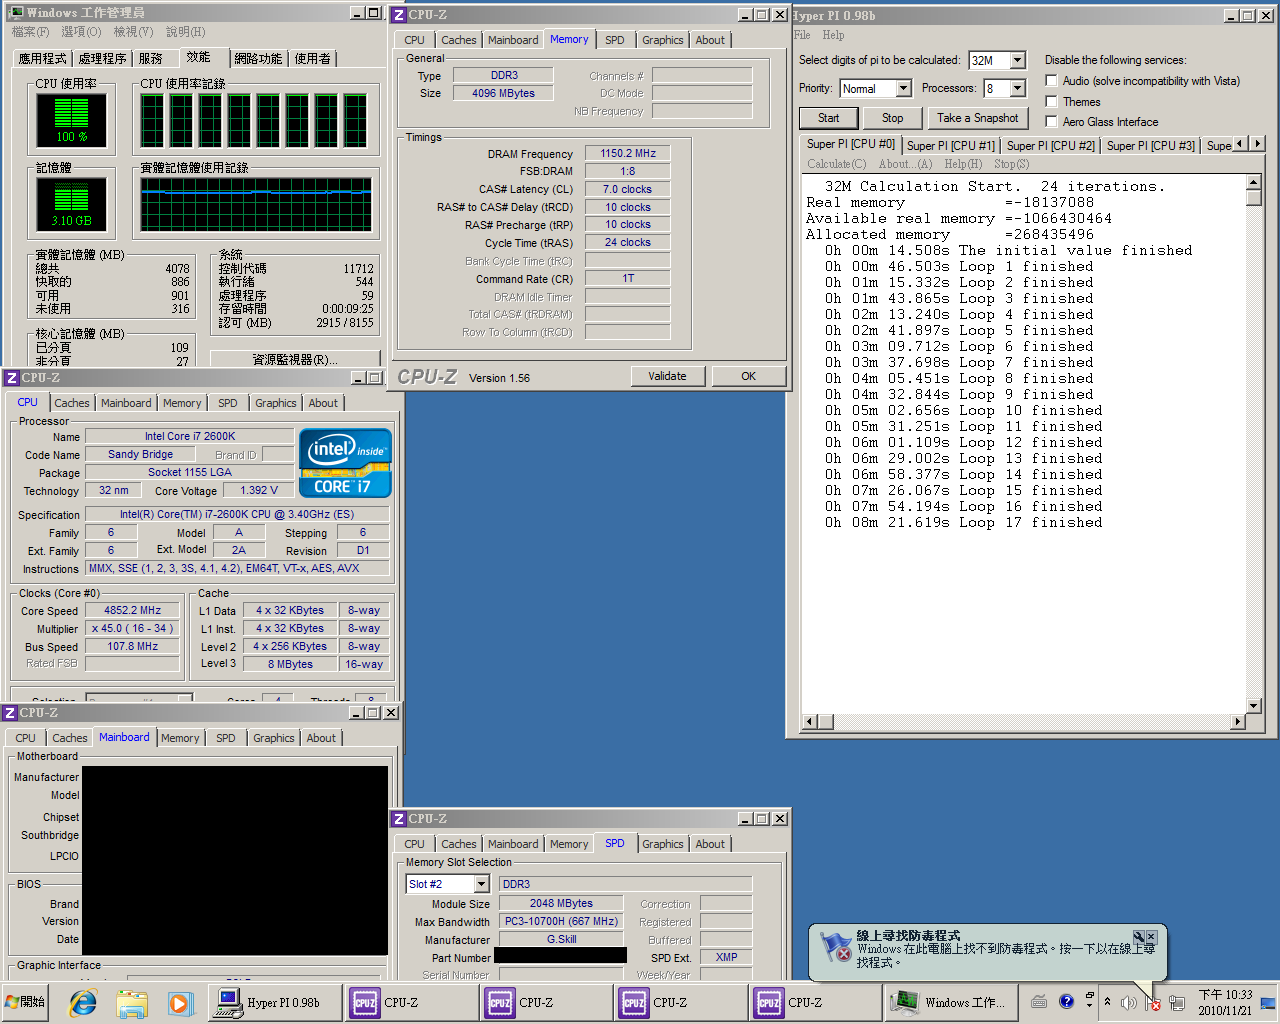Click the OK button in CPU-Z Memory window
The image size is (1280, 1024).
coord(748,376)
